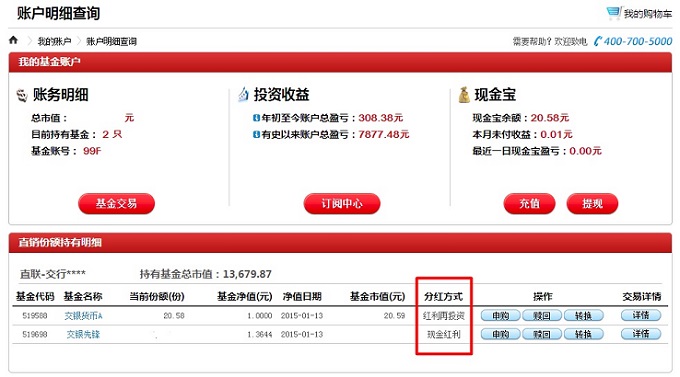Image resolution: width=680 pixels, height=377 pixels.
Task: Click the 基金代码 column header
Action: (x=35, y=297)
